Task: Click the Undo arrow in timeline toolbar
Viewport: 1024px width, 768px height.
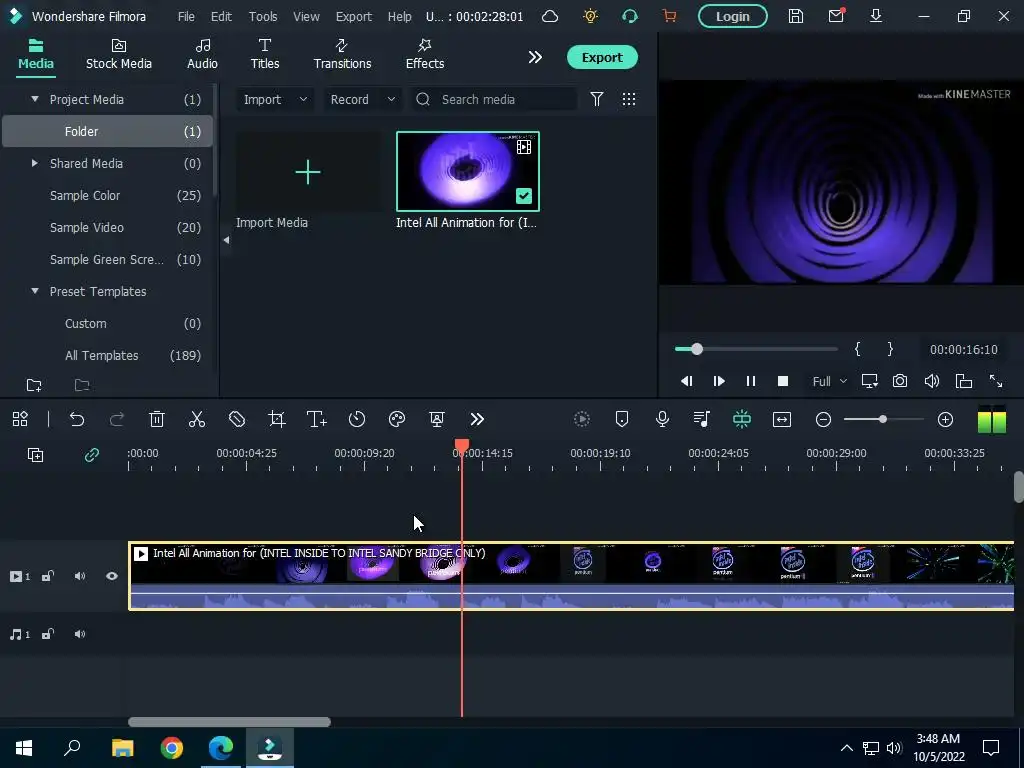Action: (x=77, y=419)
